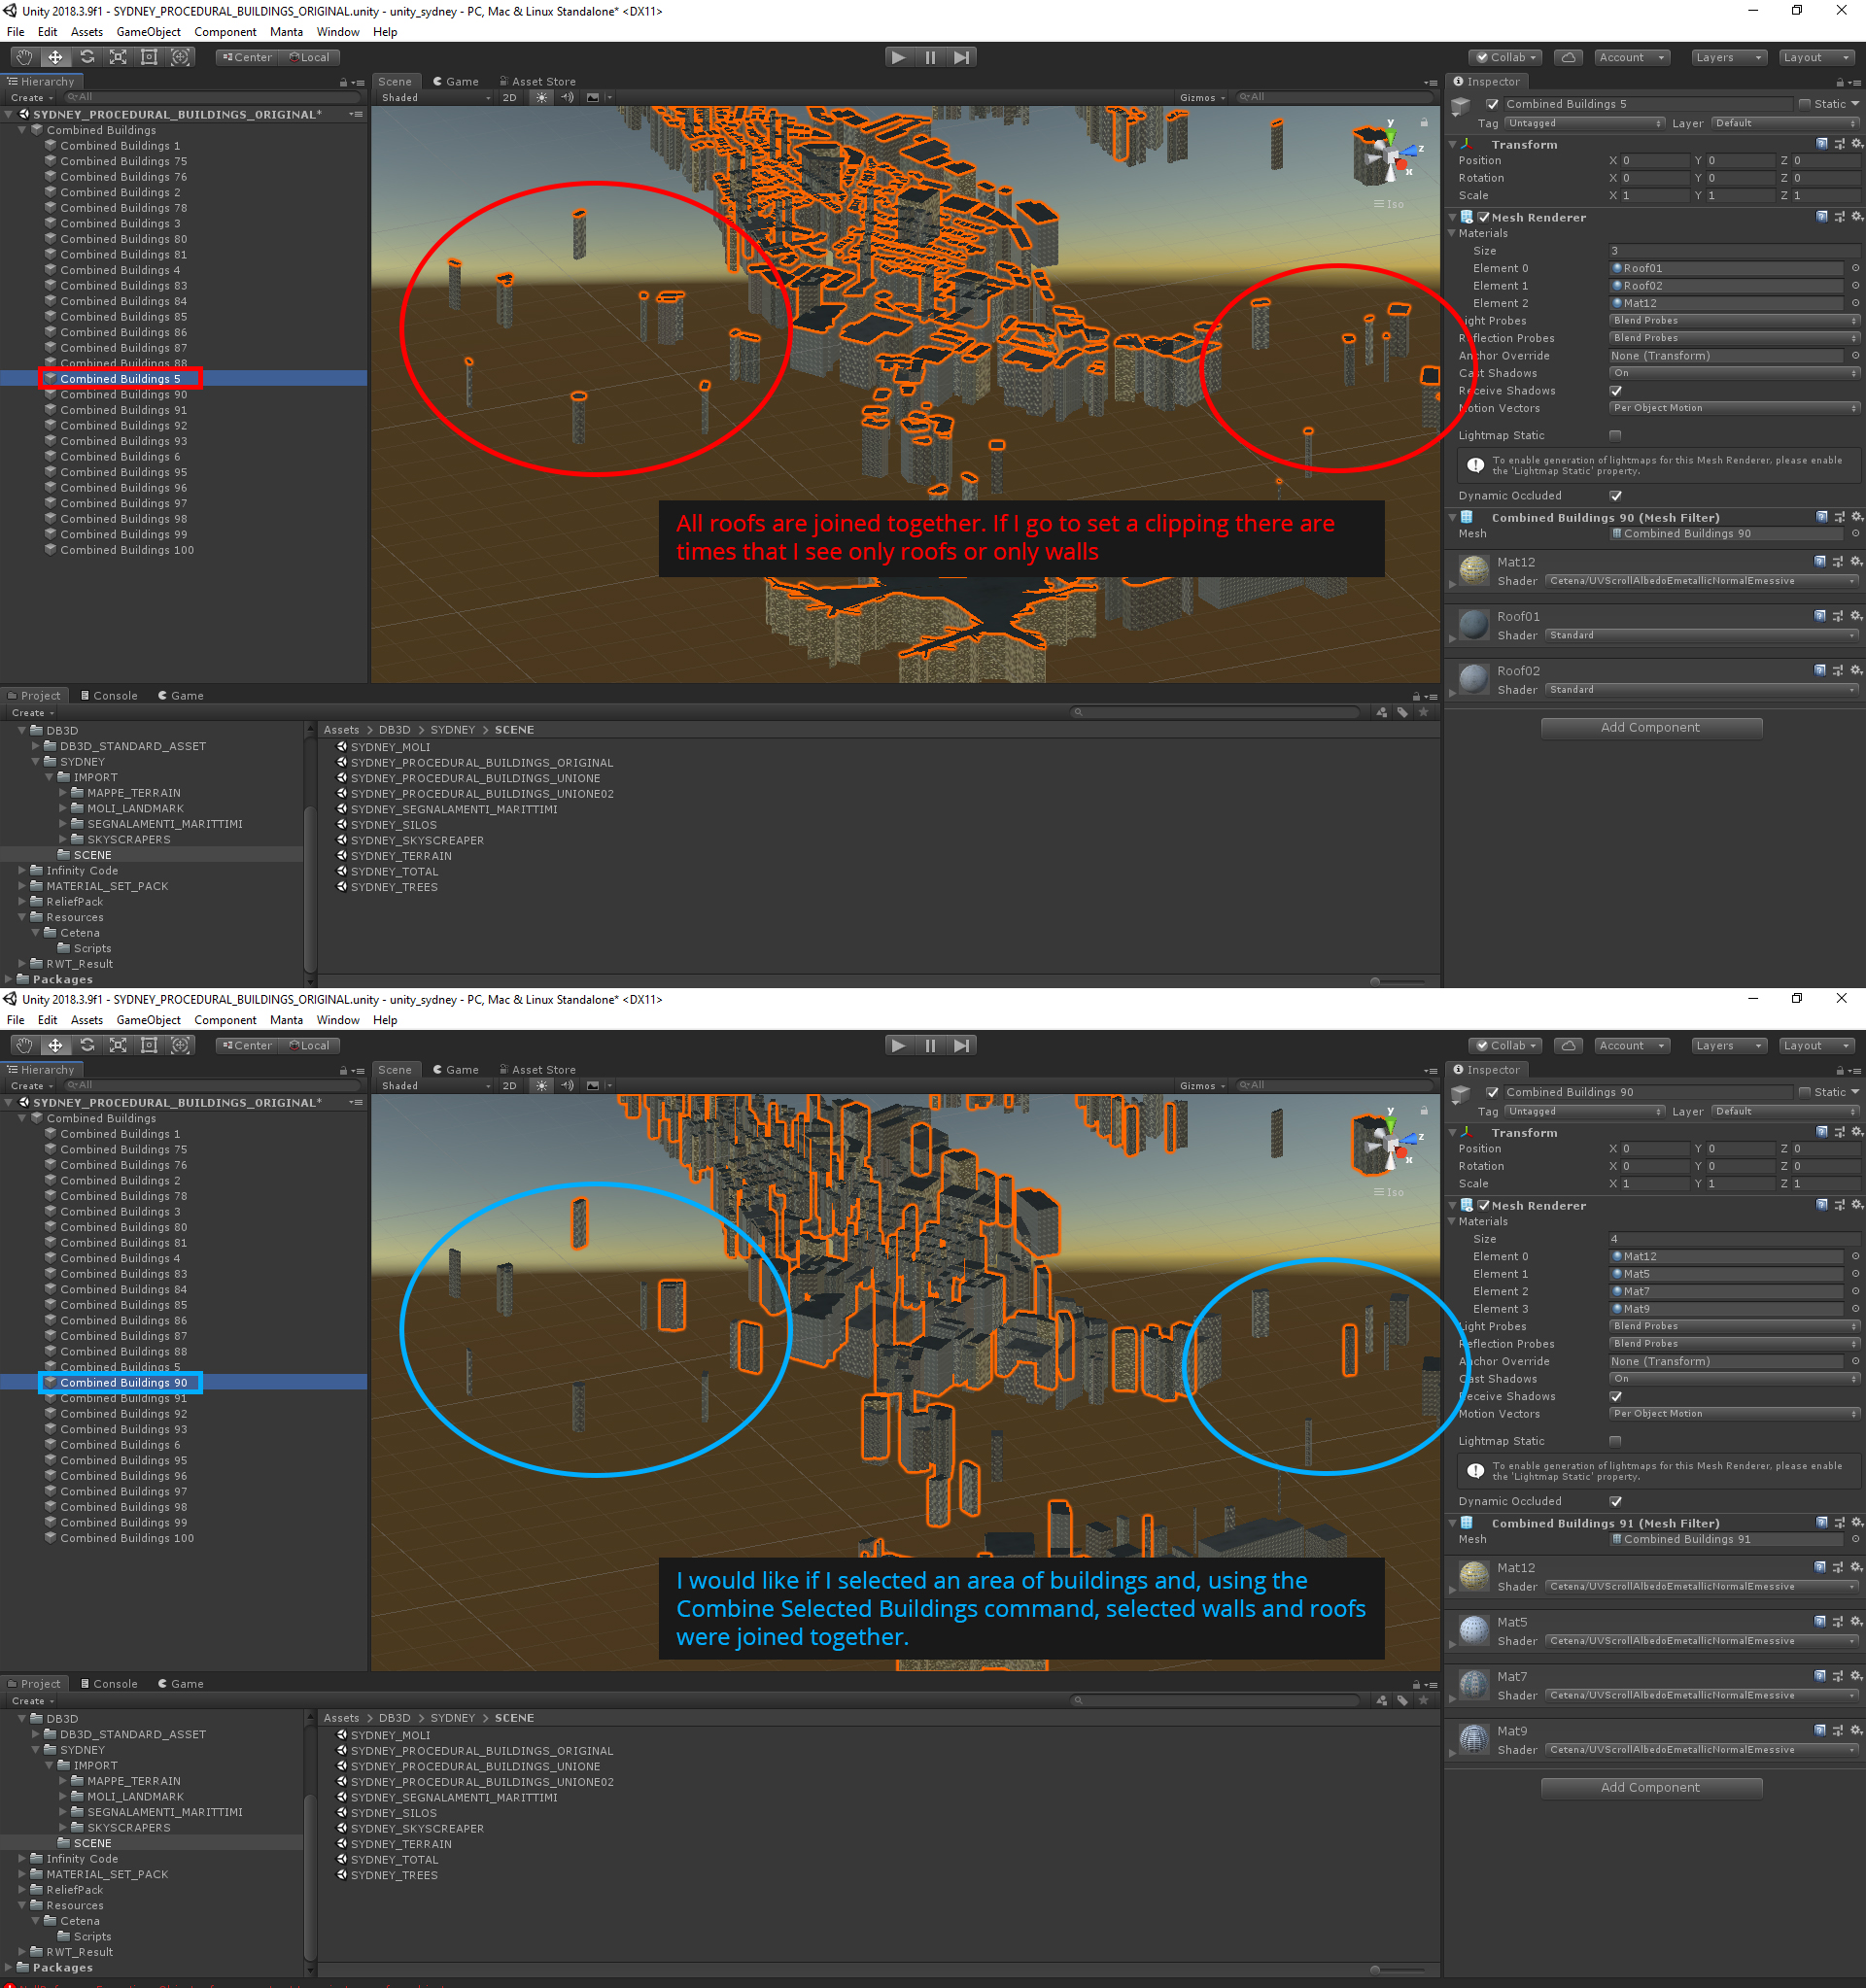The image size is (1866, 1988).
Task: Toggle Lightmap Static for Combined Buildings 5
Action: pos(1615,435)
